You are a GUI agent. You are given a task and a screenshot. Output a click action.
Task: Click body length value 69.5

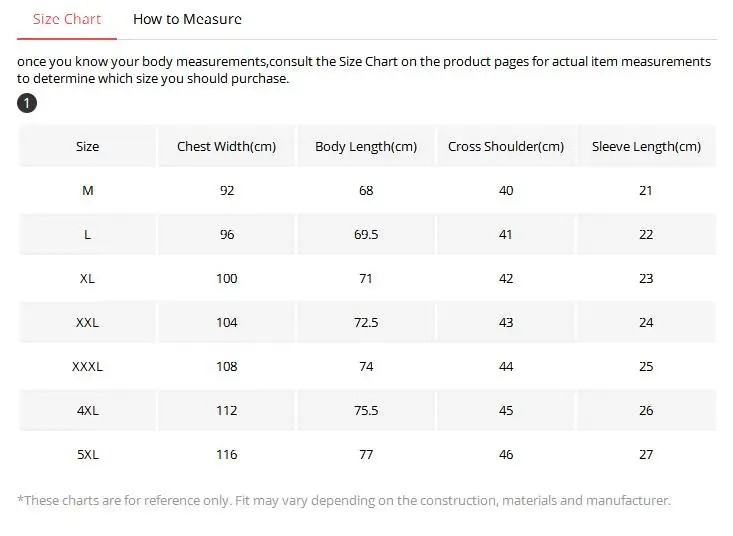[x=366, y=234]
